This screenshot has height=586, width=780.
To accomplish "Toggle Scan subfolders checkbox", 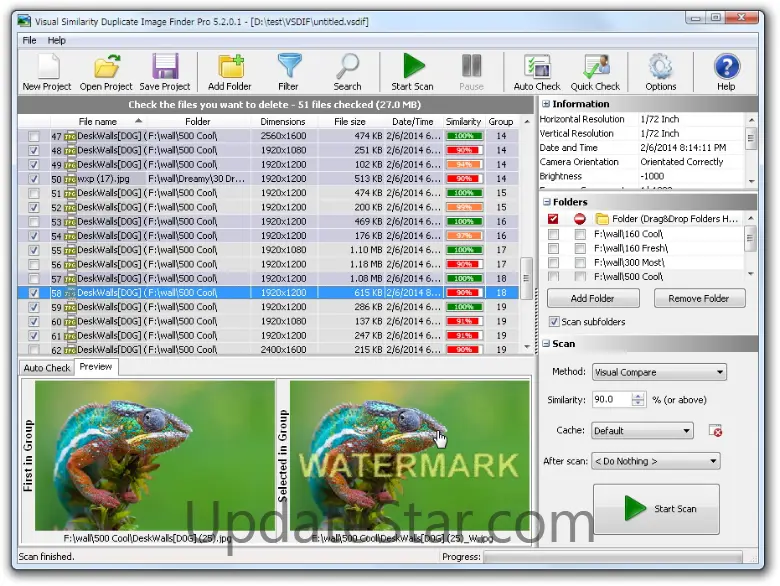I will tap(554, 322).
